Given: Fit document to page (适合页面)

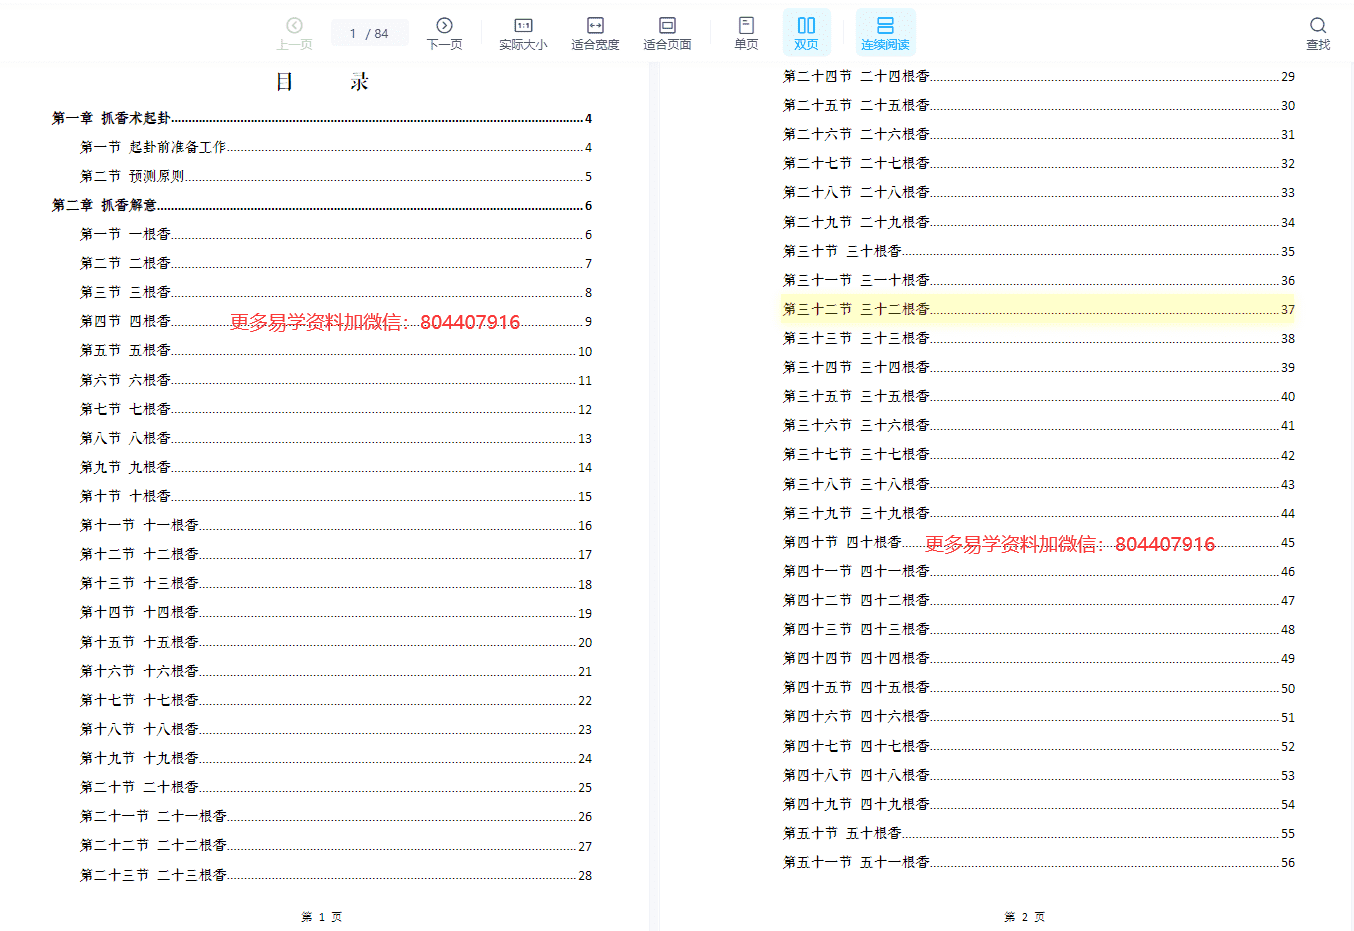Looking at the screenshot, I should coord(667,32).
